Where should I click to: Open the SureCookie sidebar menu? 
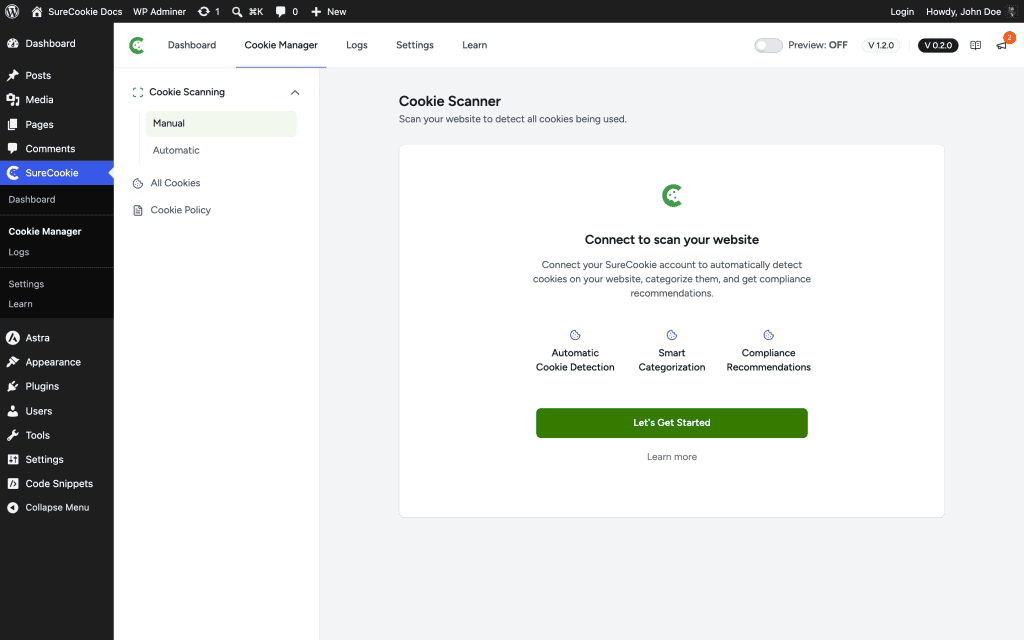click(x=57, y=172)
